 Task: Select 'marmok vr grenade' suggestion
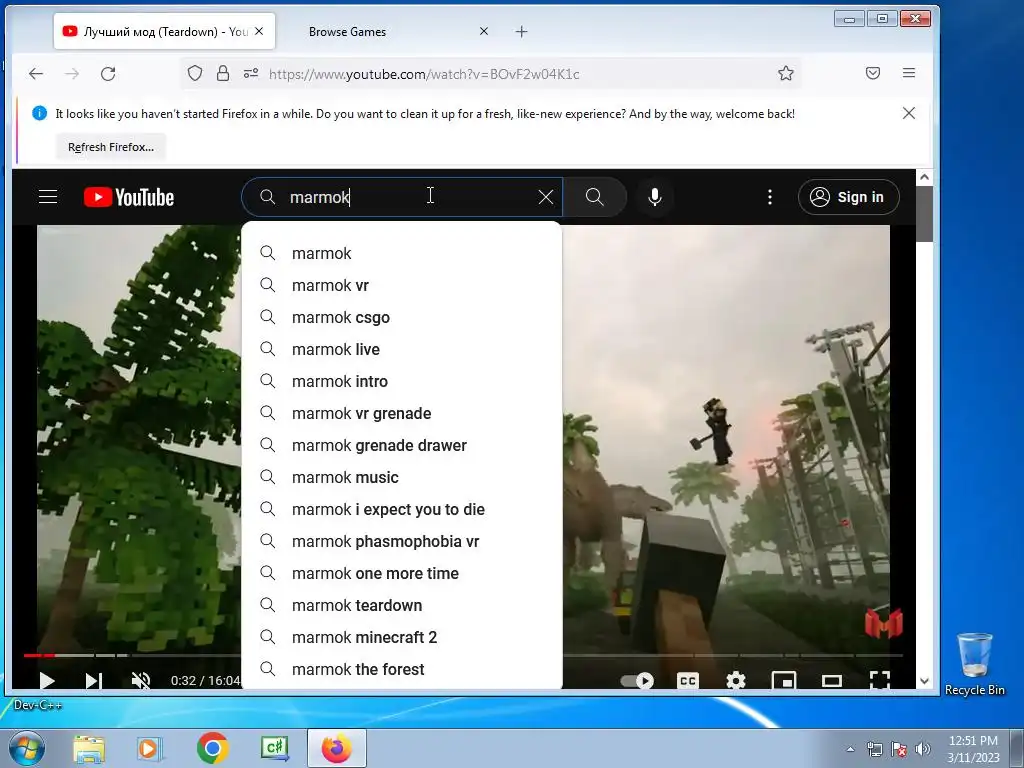tap(402, 413)
